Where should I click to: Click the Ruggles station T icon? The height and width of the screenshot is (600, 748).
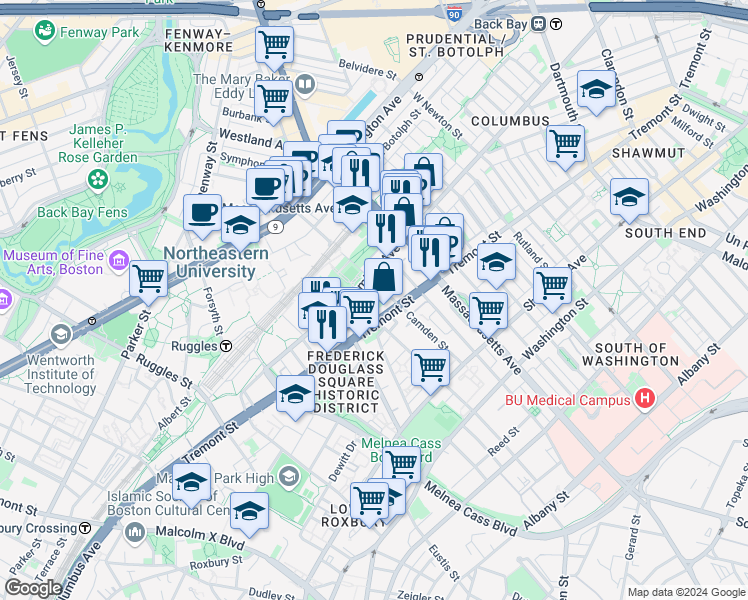227,346
